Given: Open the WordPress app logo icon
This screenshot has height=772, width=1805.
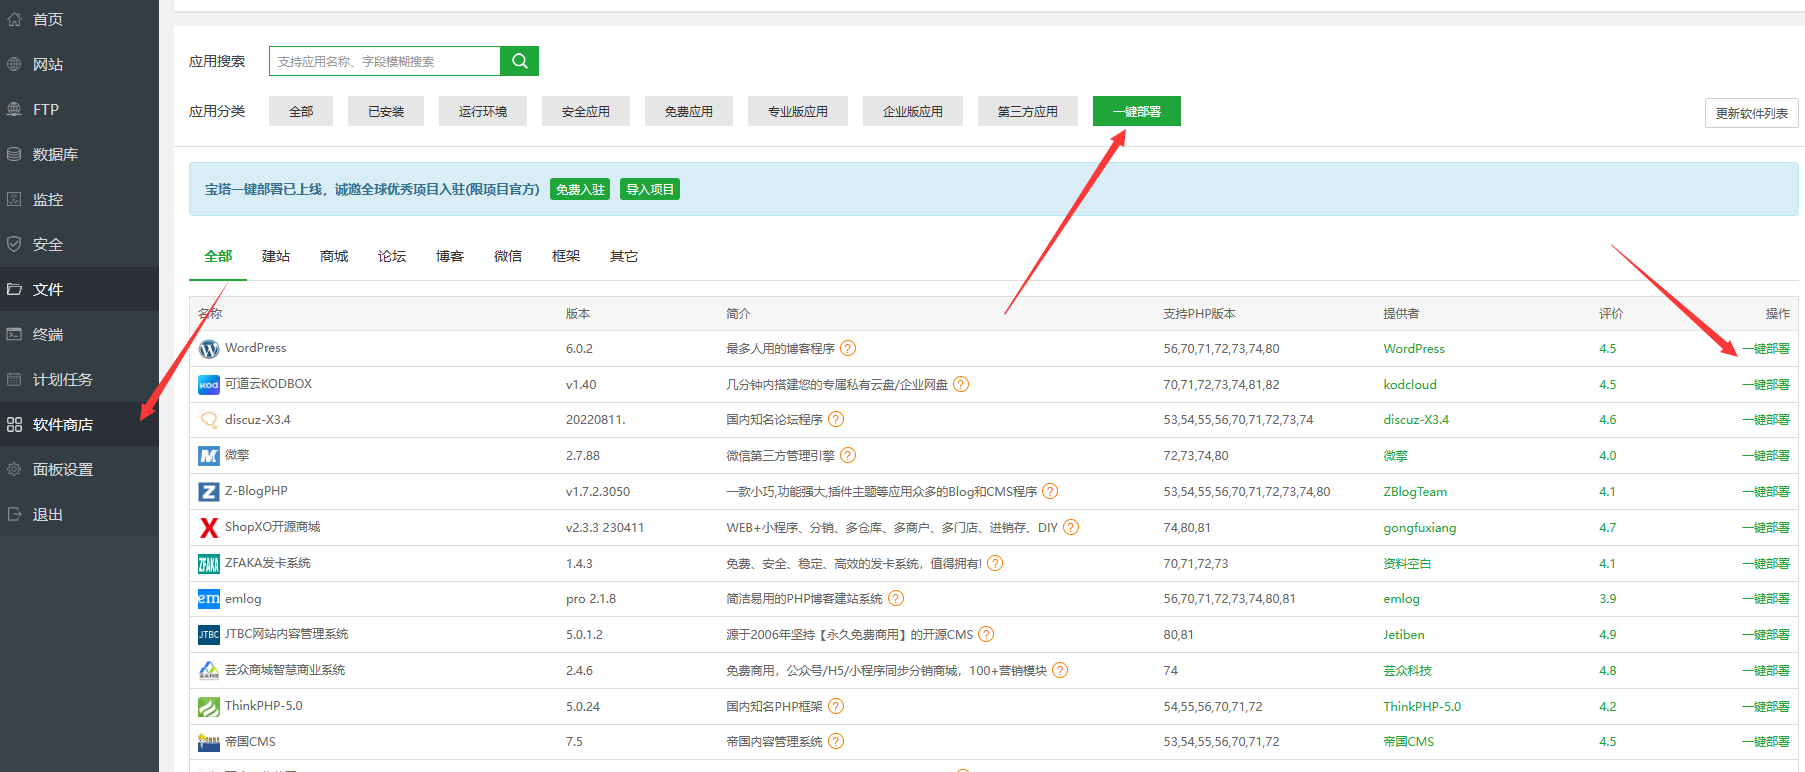Looking at the screenshot, I should tap(209, 349).
